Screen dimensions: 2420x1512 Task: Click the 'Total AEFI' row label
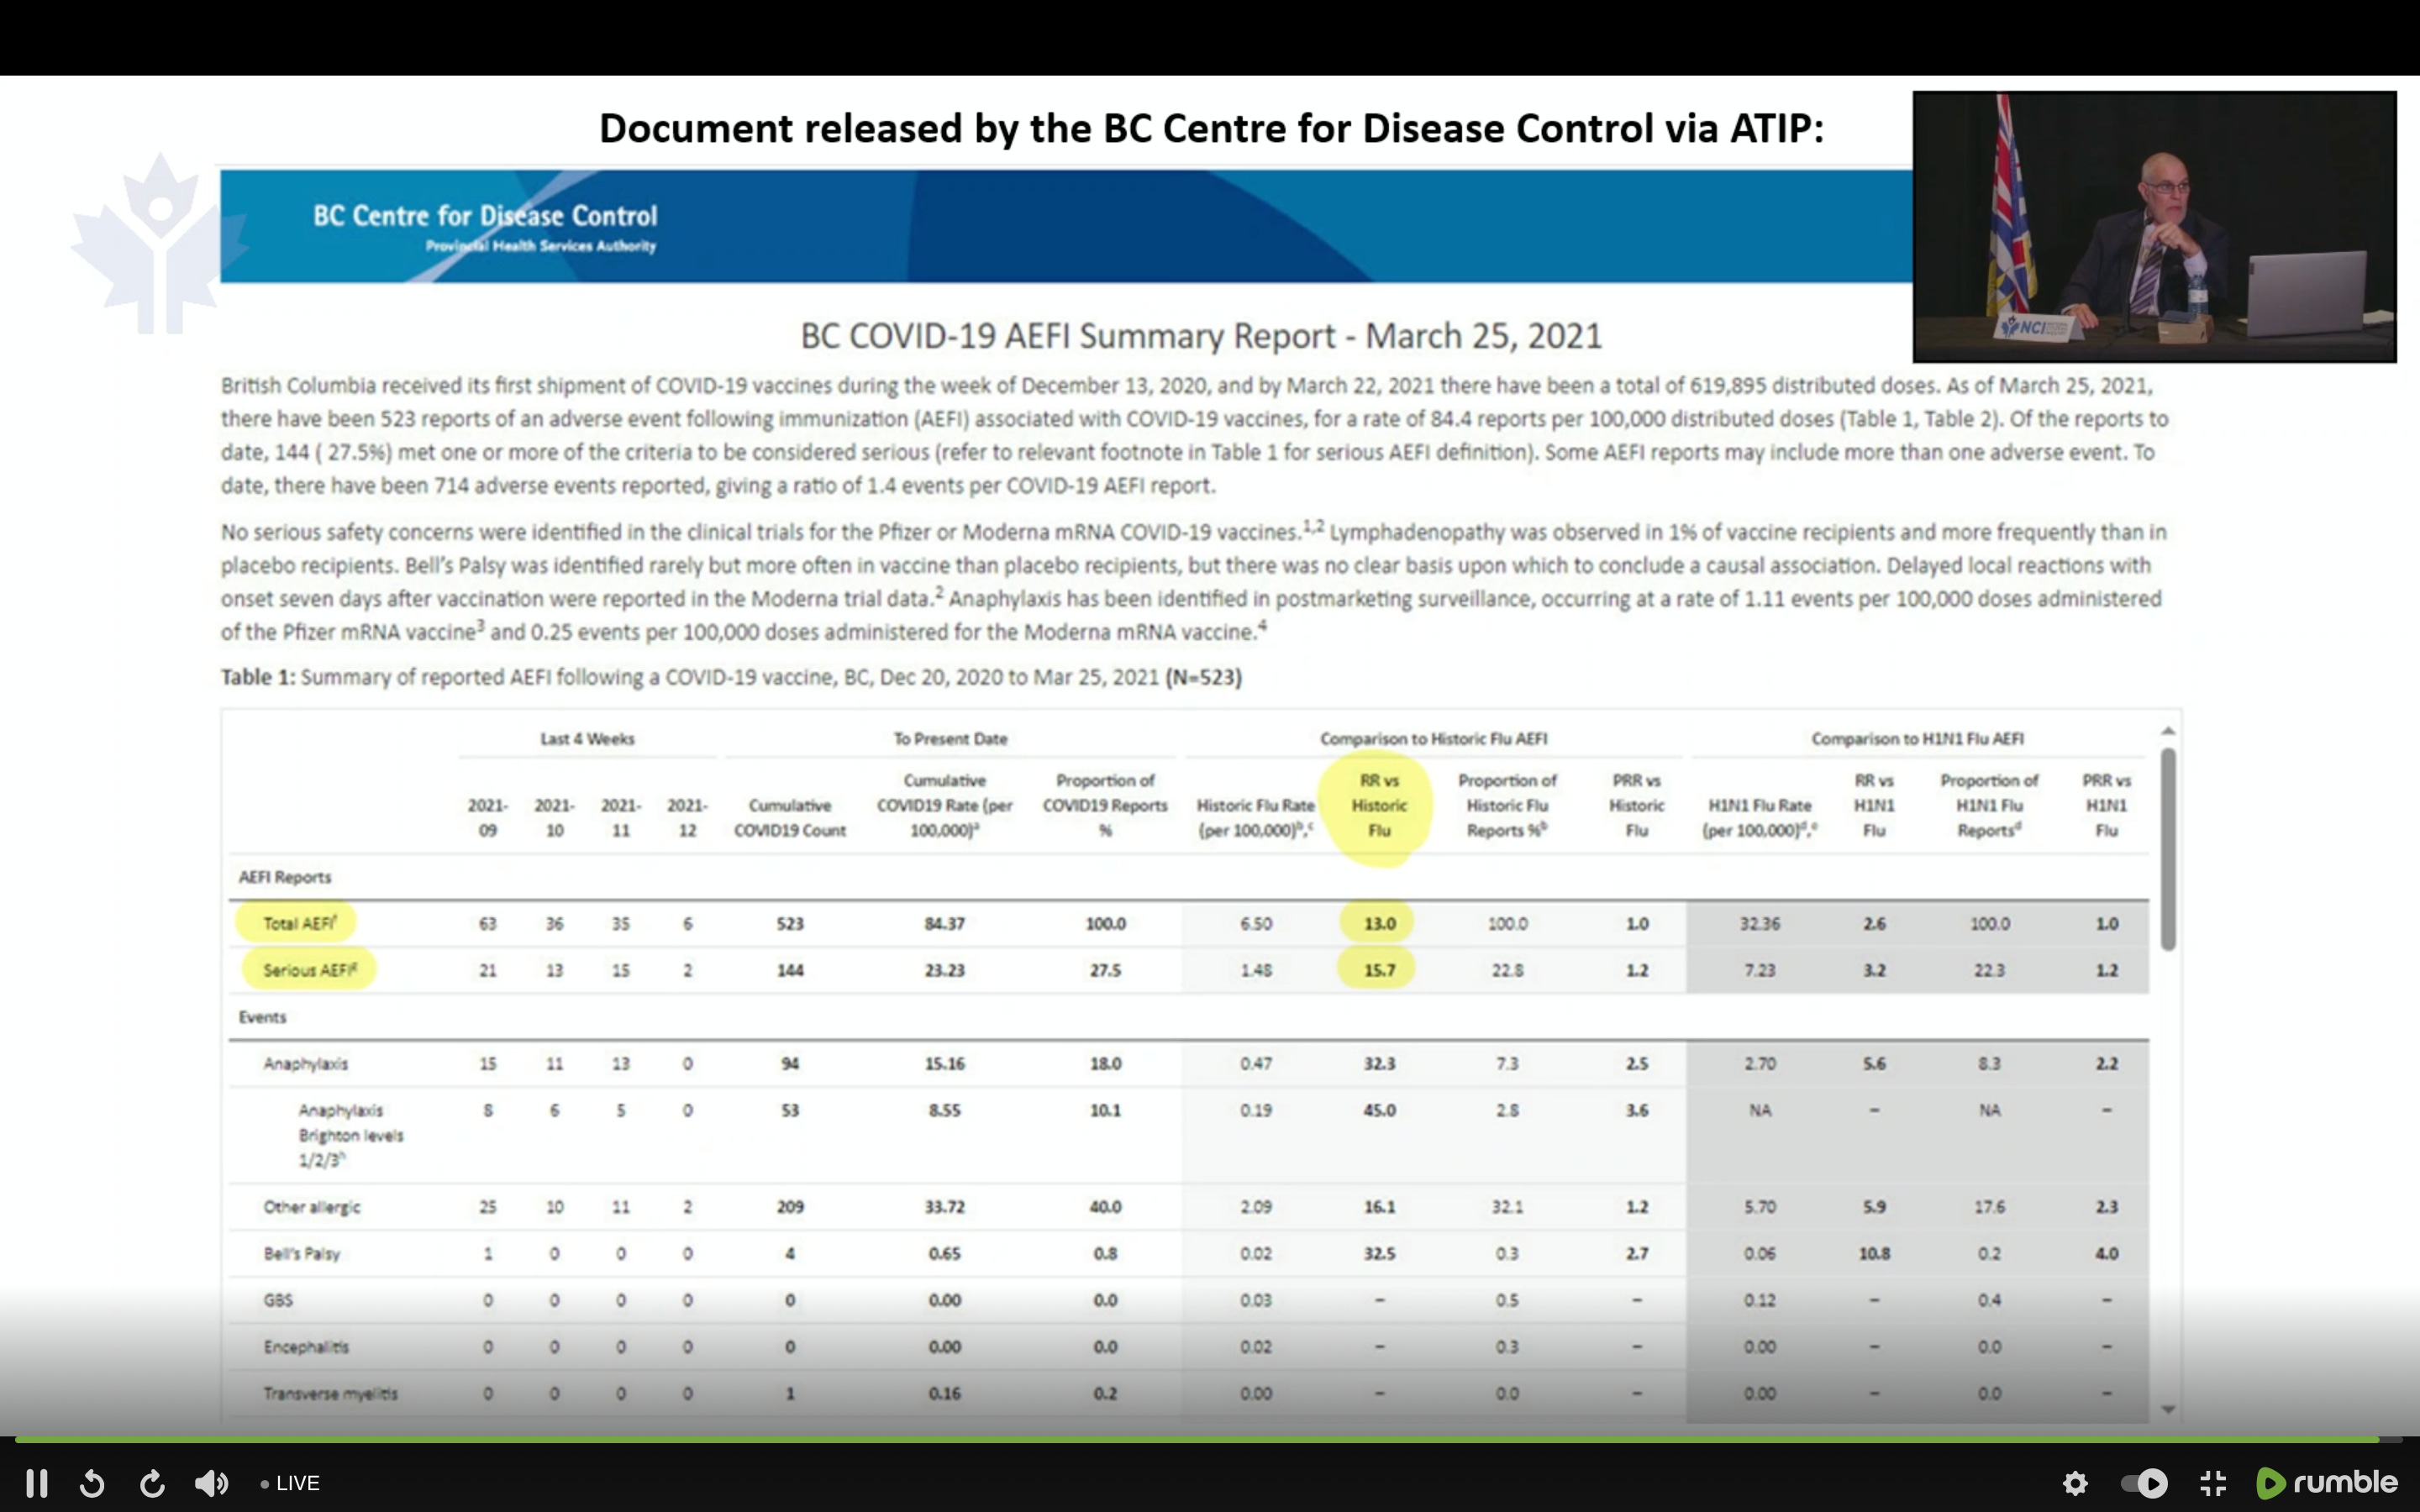point(300,923)
